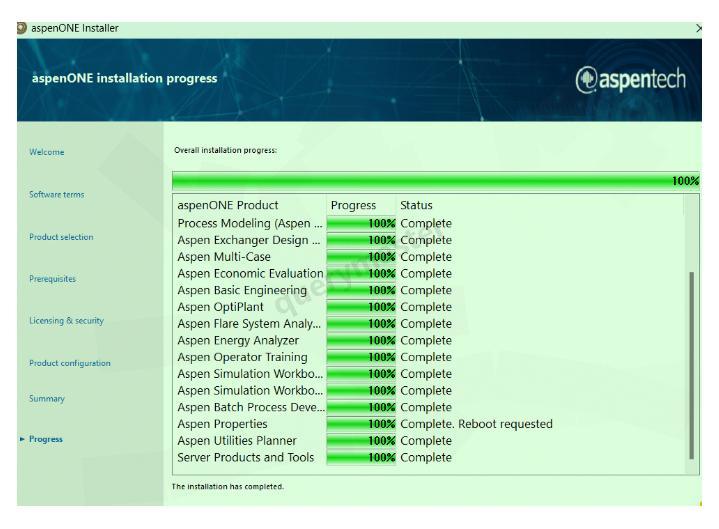This screenshot has height=529, width=719.
Task: Click the aspenONE Installer title icon
Action: click(x=22, y=28)
